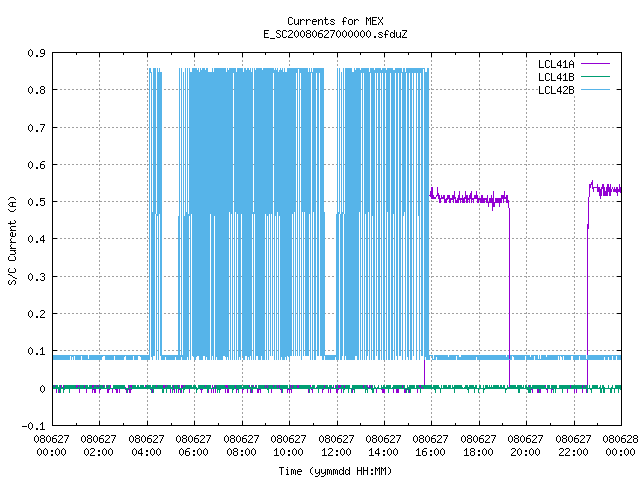This screenshot has height=480, width=640.
Task: Click the x-axis tick label 080627 04:00
Action: coord(146,445)
